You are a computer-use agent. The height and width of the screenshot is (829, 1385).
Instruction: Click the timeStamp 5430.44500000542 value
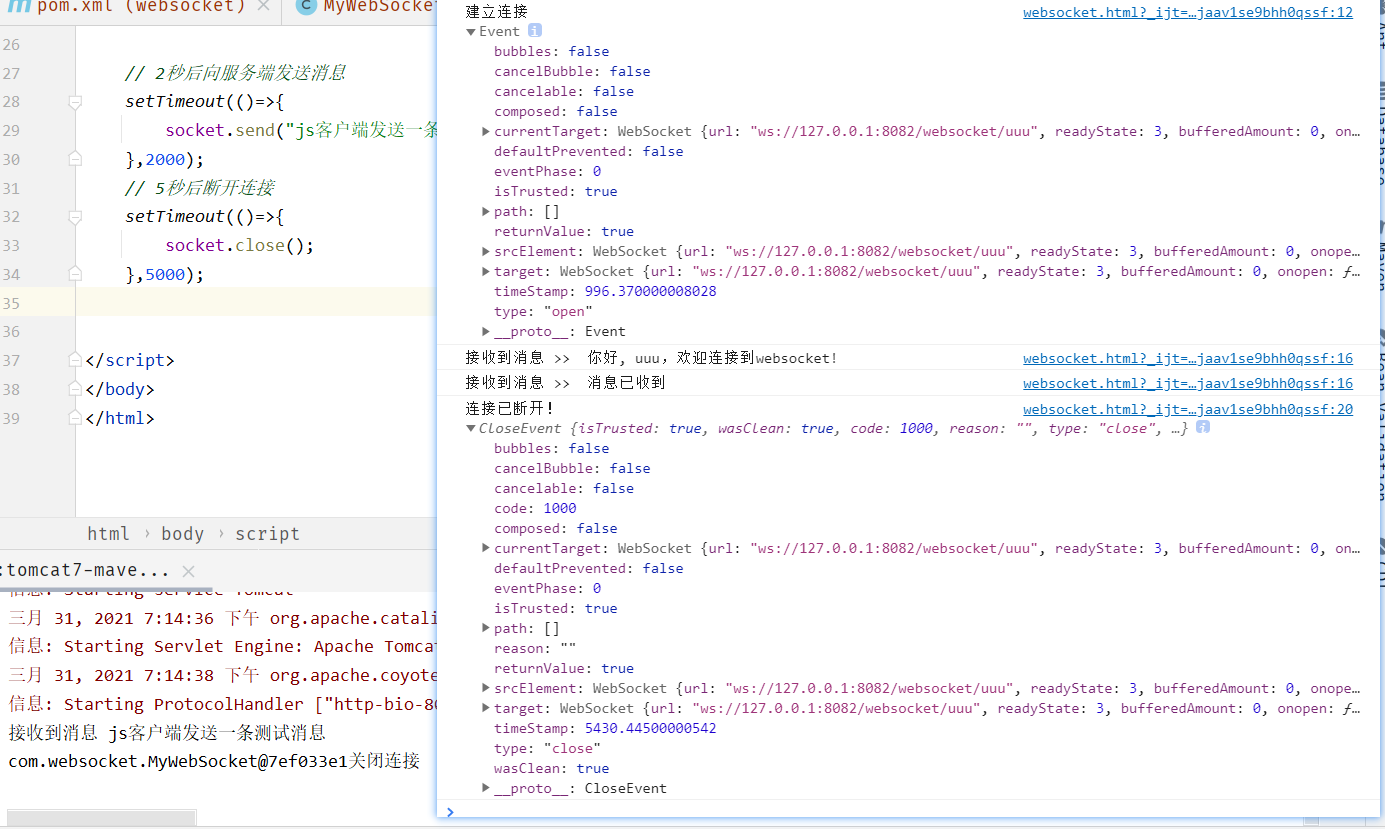(650, 728)
